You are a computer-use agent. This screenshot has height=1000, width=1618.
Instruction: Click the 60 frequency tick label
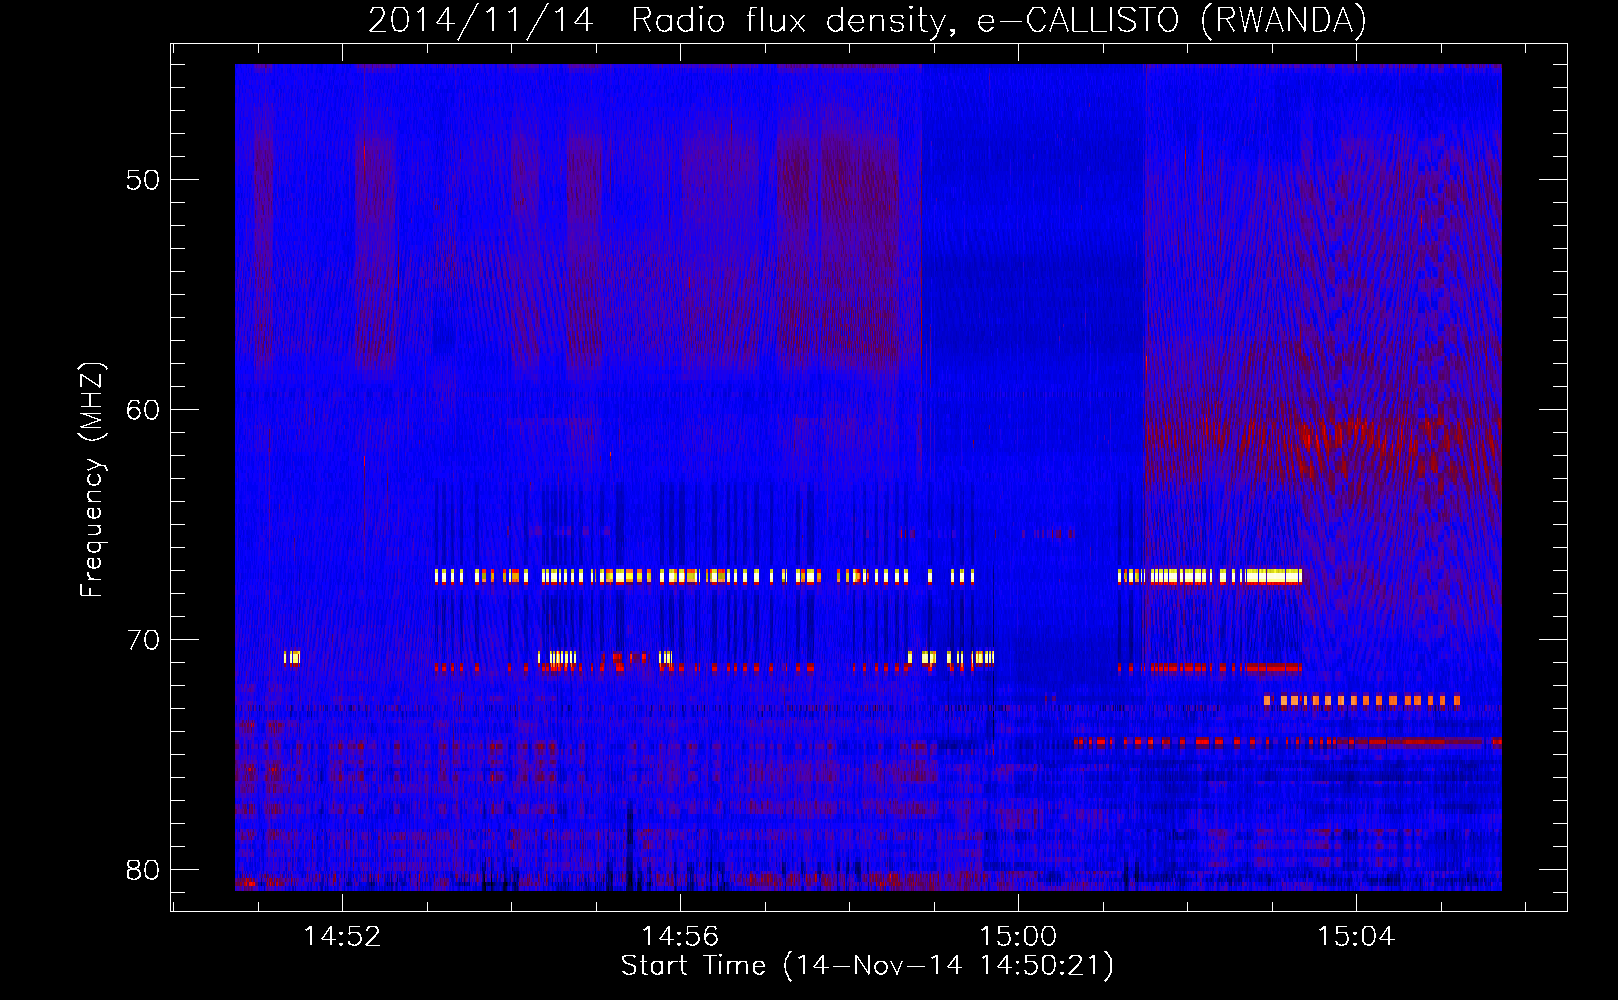click(x=143, y=410)
